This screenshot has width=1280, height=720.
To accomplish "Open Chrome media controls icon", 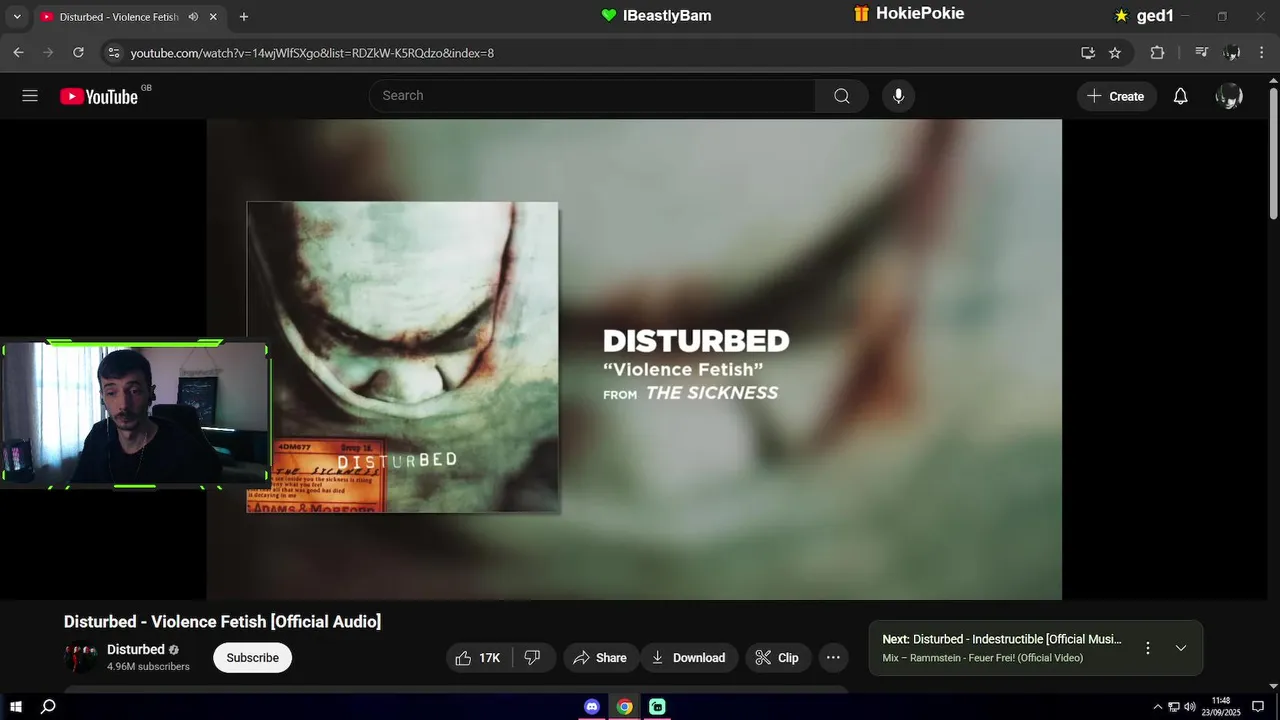I will 1202,53.
